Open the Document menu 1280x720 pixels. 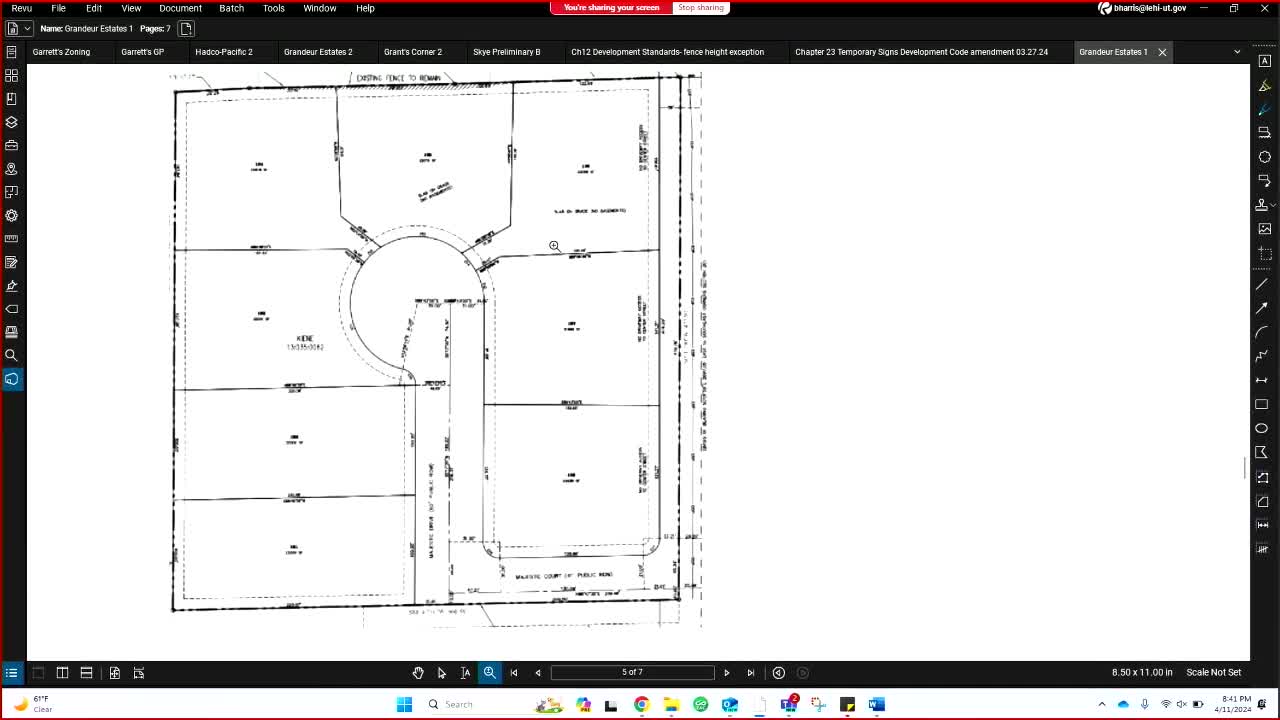click(180, 8)
